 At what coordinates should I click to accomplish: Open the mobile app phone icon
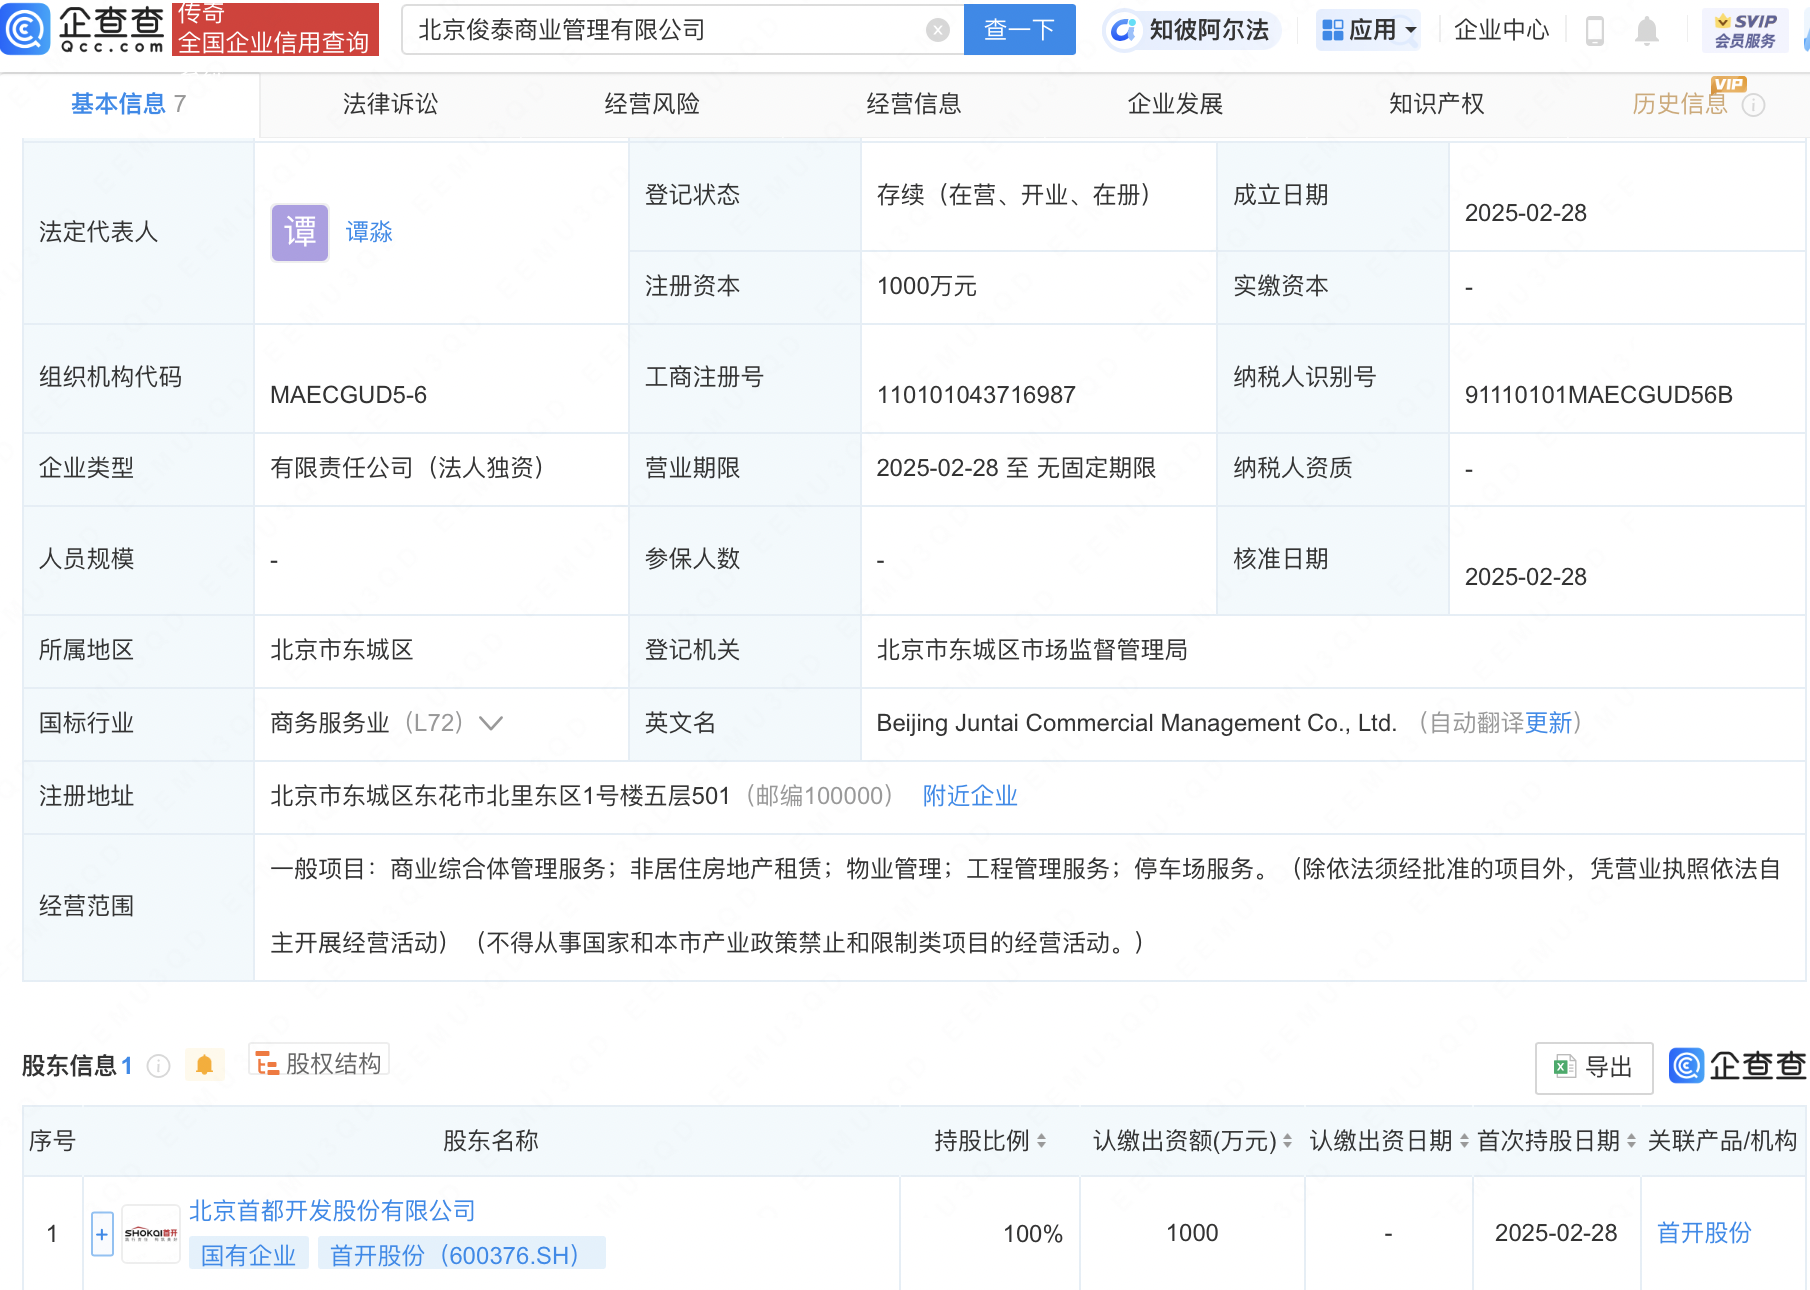1595,31
